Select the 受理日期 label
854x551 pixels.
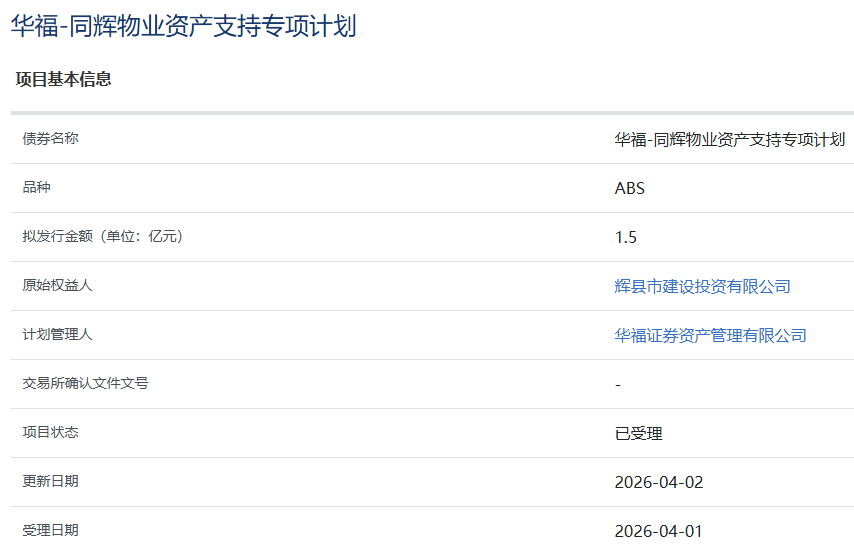coord(51,530)
